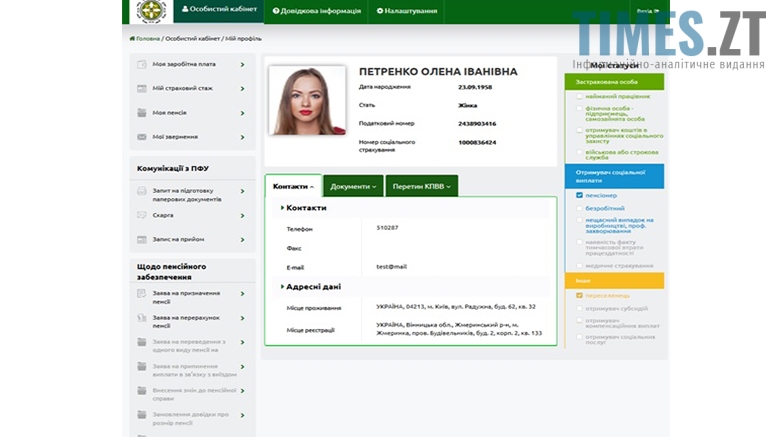
Task: Click the 'Скарга' sidebar icon
Action: click(143, 215)
